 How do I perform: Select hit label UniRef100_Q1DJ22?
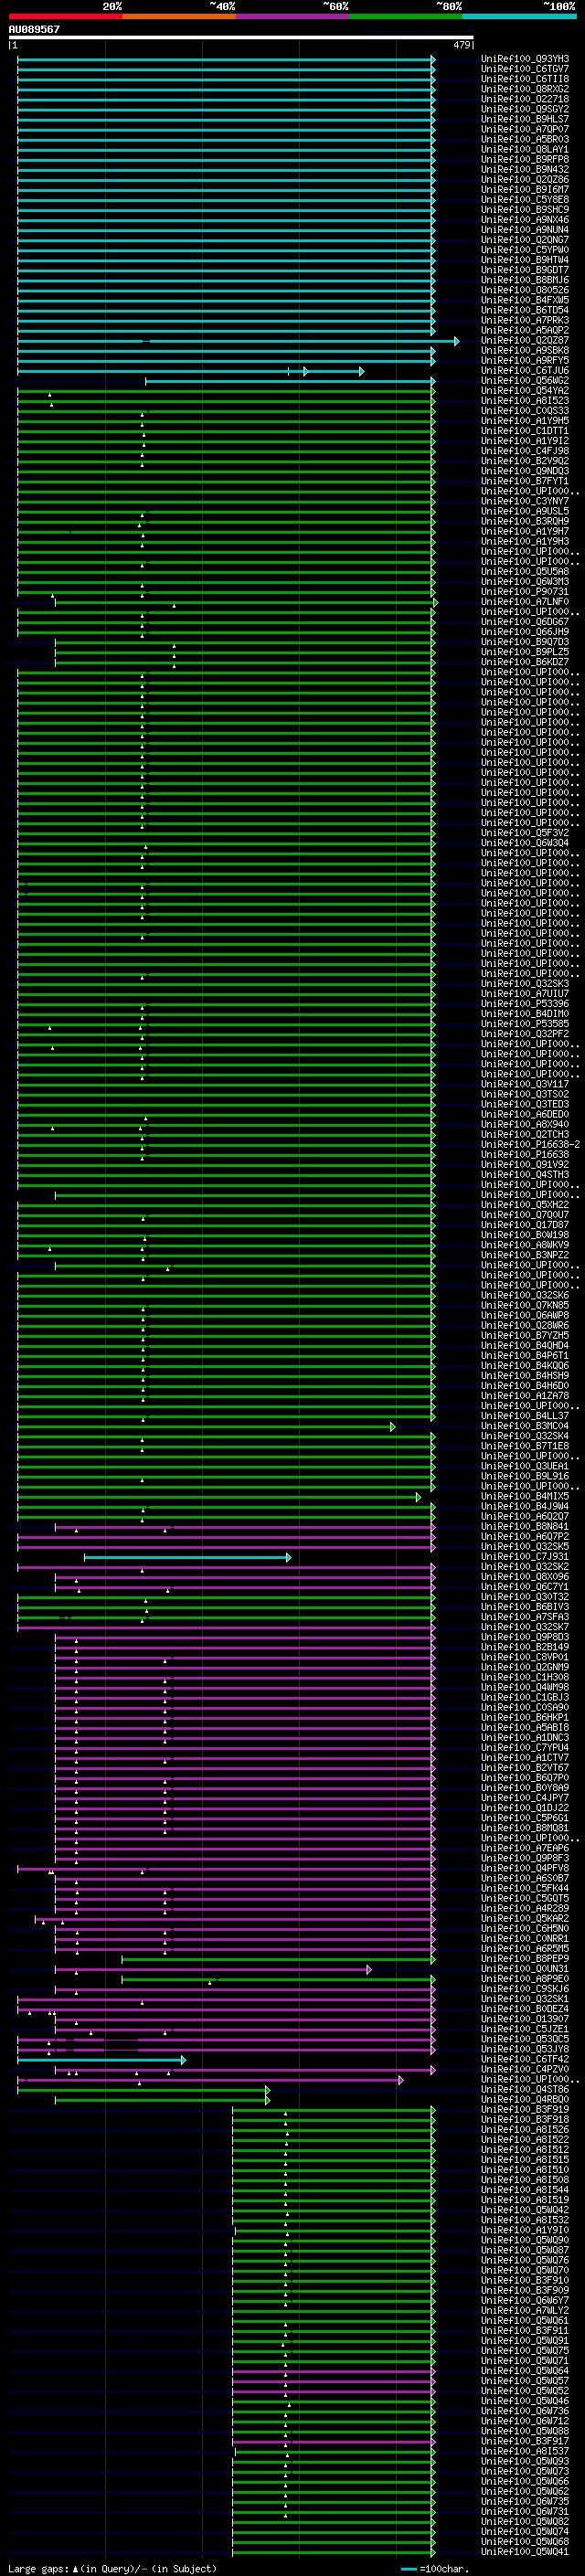(525, 1808)
